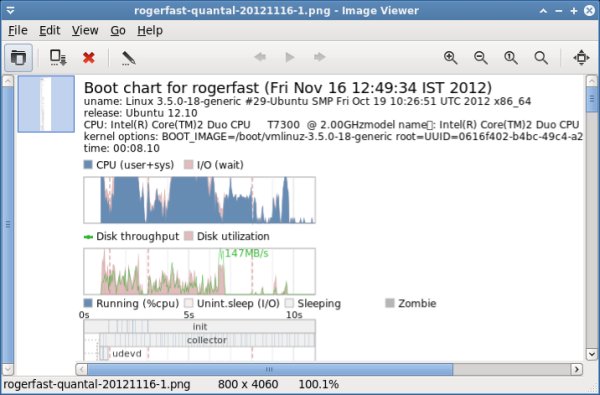Click the I/O (wait) legend swatch

click(188, 165)
